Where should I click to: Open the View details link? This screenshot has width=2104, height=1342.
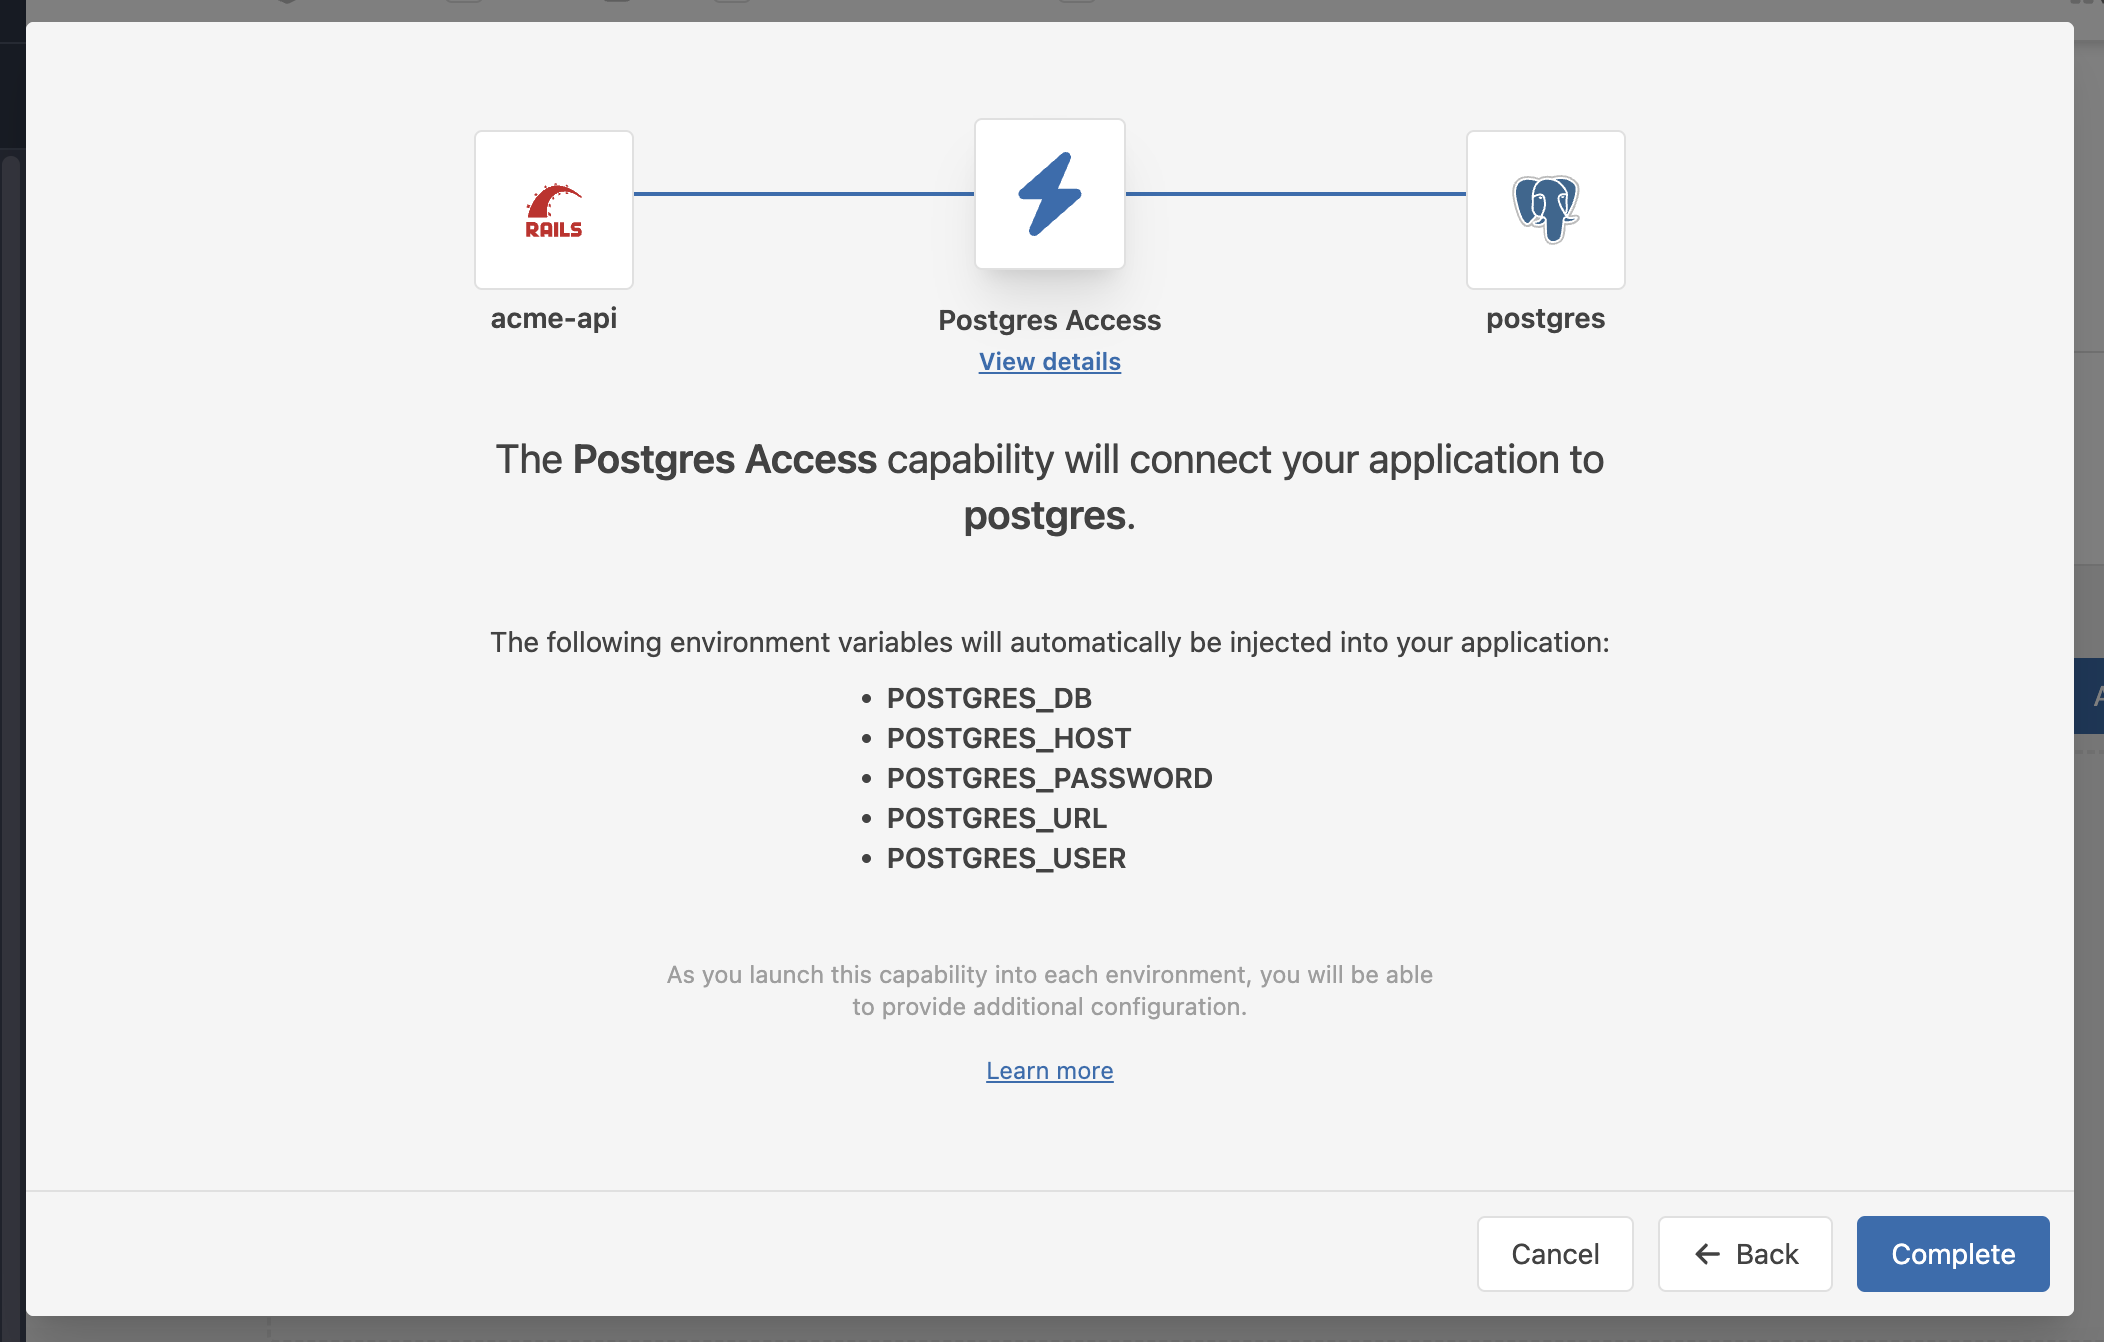click(x=1049, y=362)
